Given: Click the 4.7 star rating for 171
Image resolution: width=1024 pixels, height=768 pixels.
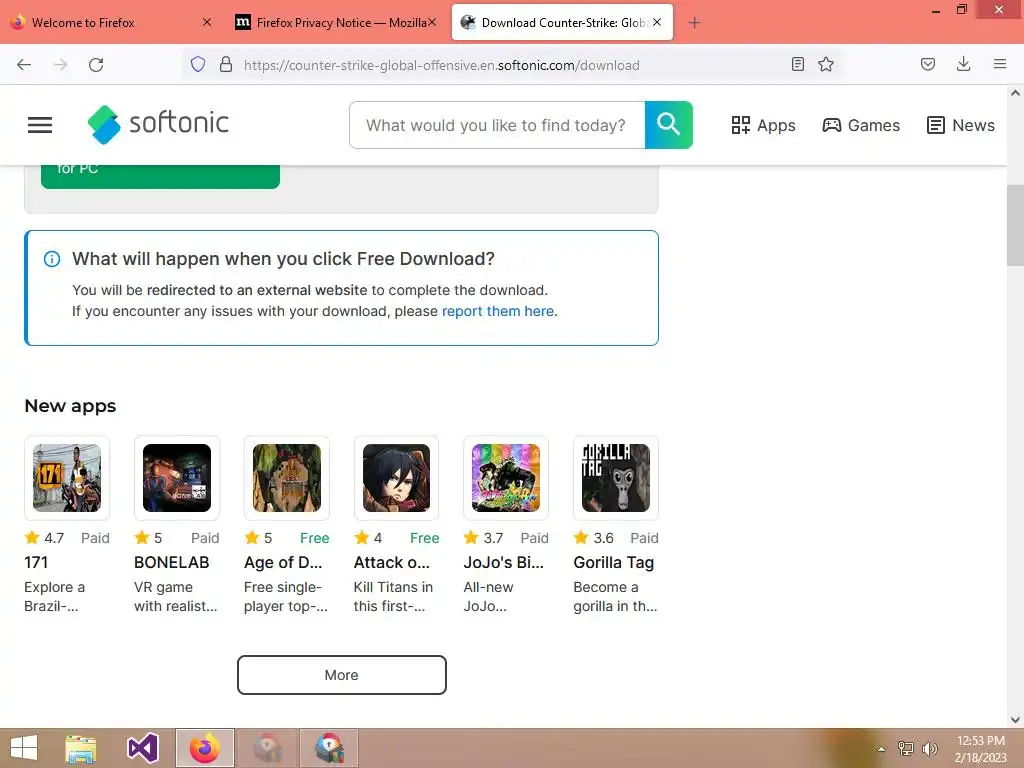Looking at the screenshot, I should (44, 537).
